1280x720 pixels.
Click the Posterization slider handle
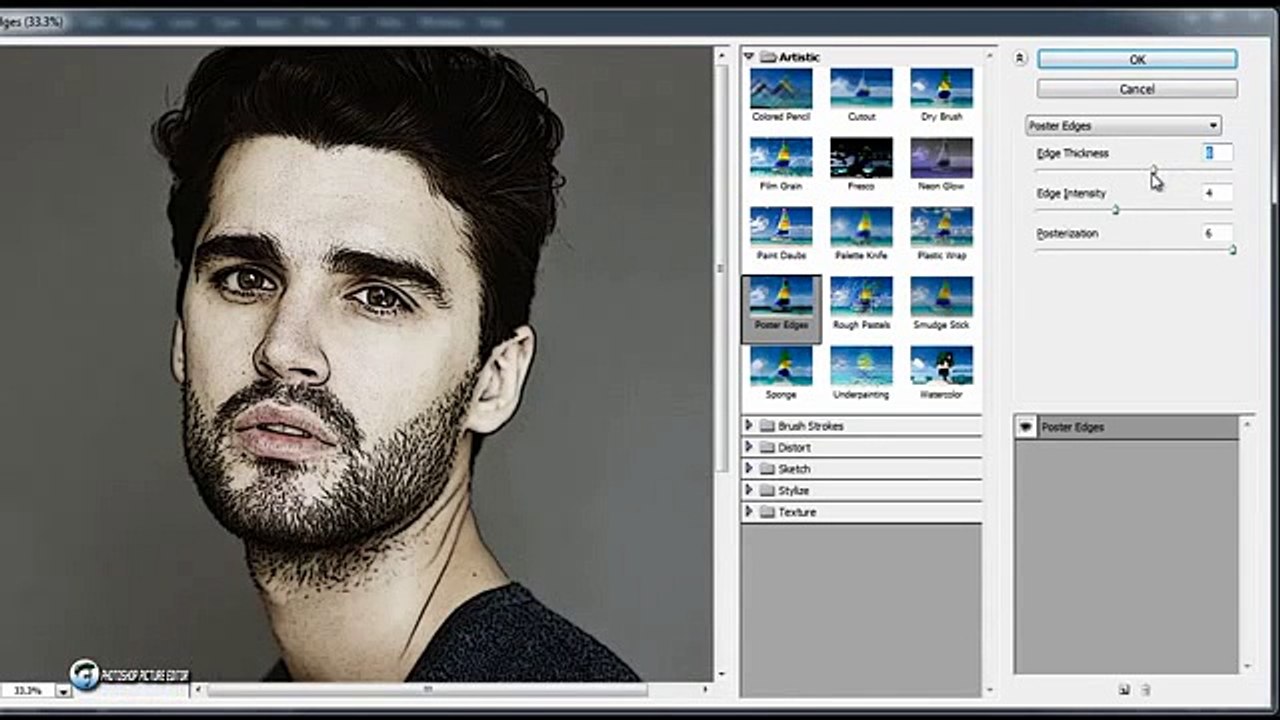pos(1232,250)
